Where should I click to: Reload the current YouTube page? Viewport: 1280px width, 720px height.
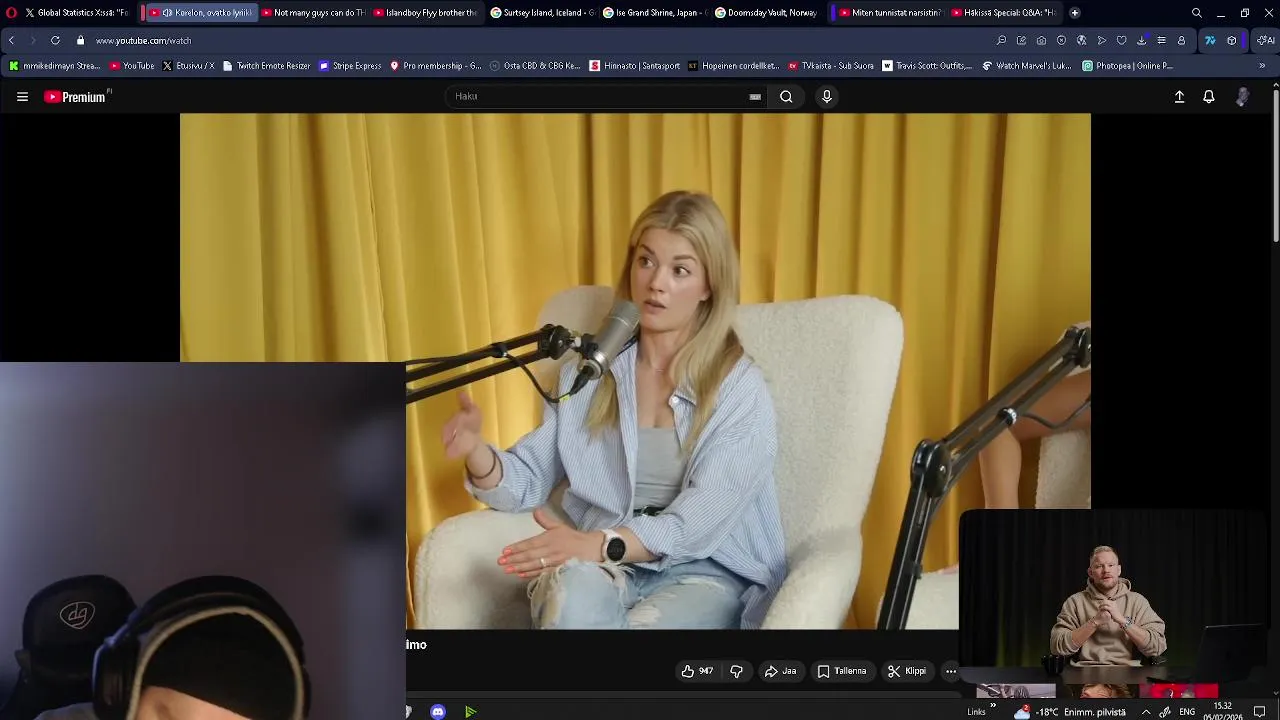point(55,40)
